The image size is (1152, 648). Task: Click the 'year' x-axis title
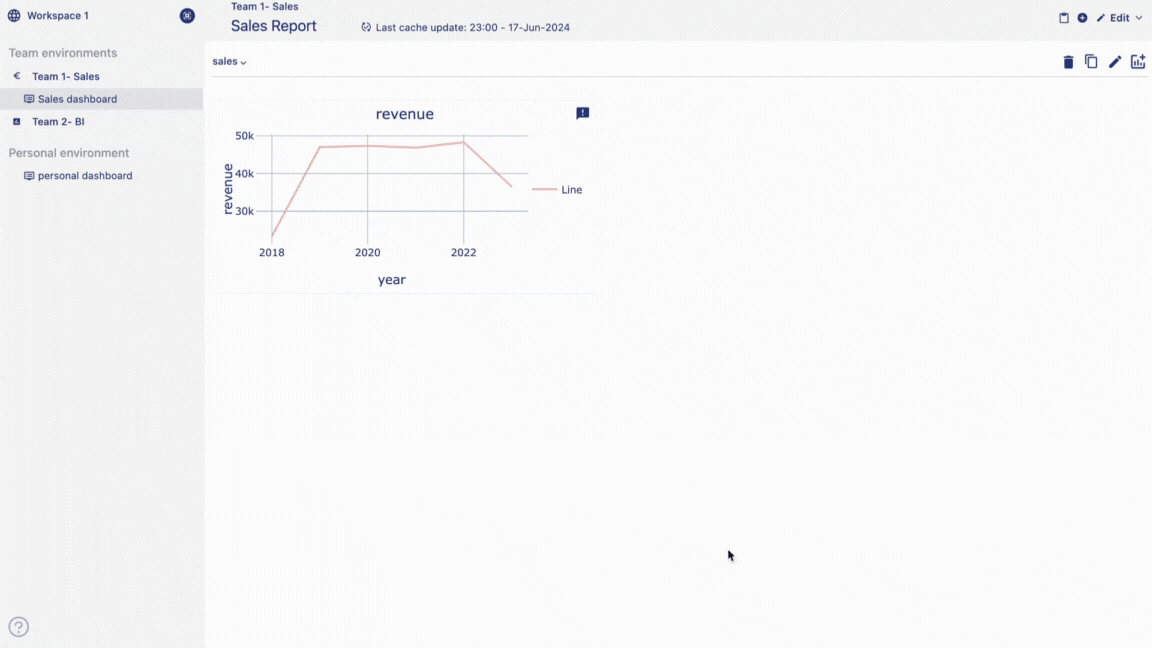coord(392,280)
